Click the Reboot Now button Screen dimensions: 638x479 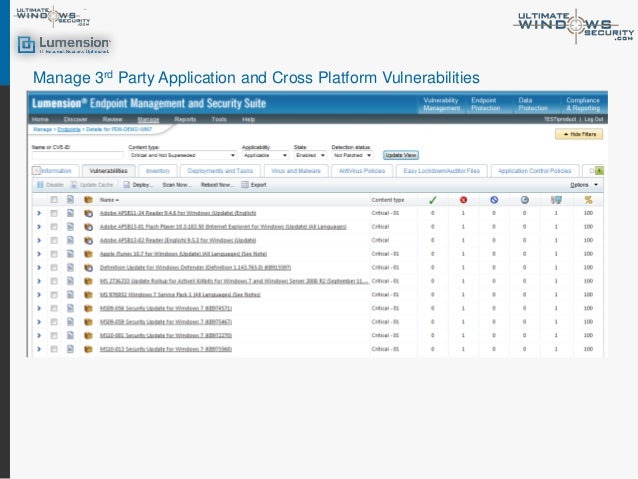[x=218, y=185]
